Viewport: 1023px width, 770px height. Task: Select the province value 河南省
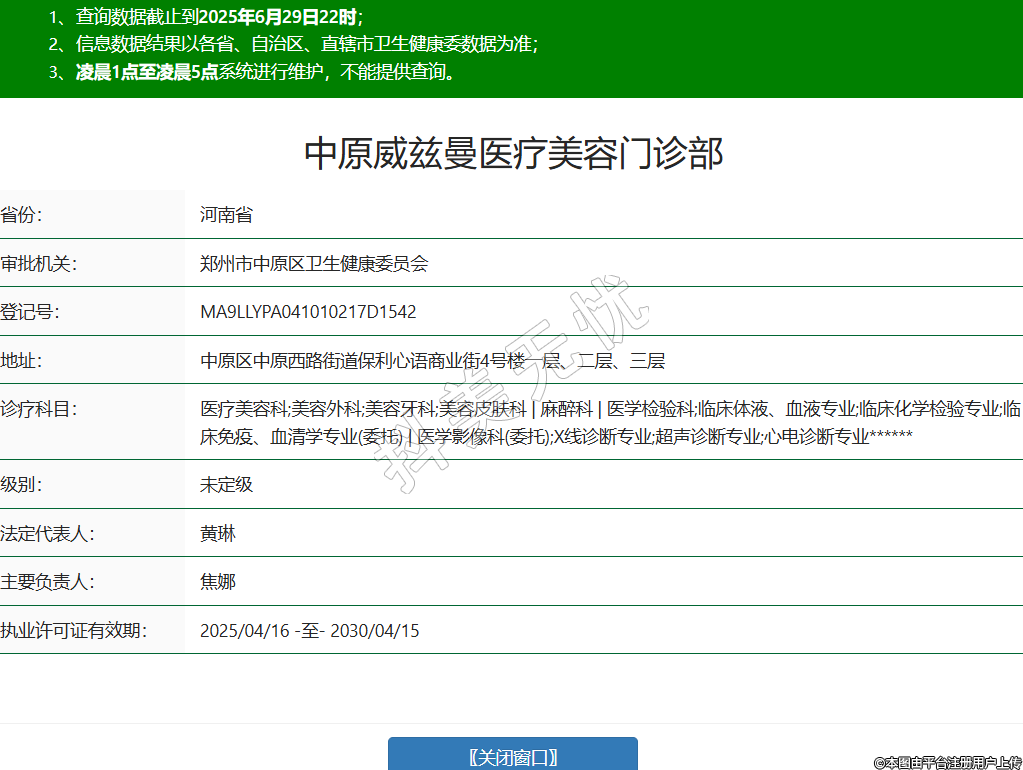(226, 215)
